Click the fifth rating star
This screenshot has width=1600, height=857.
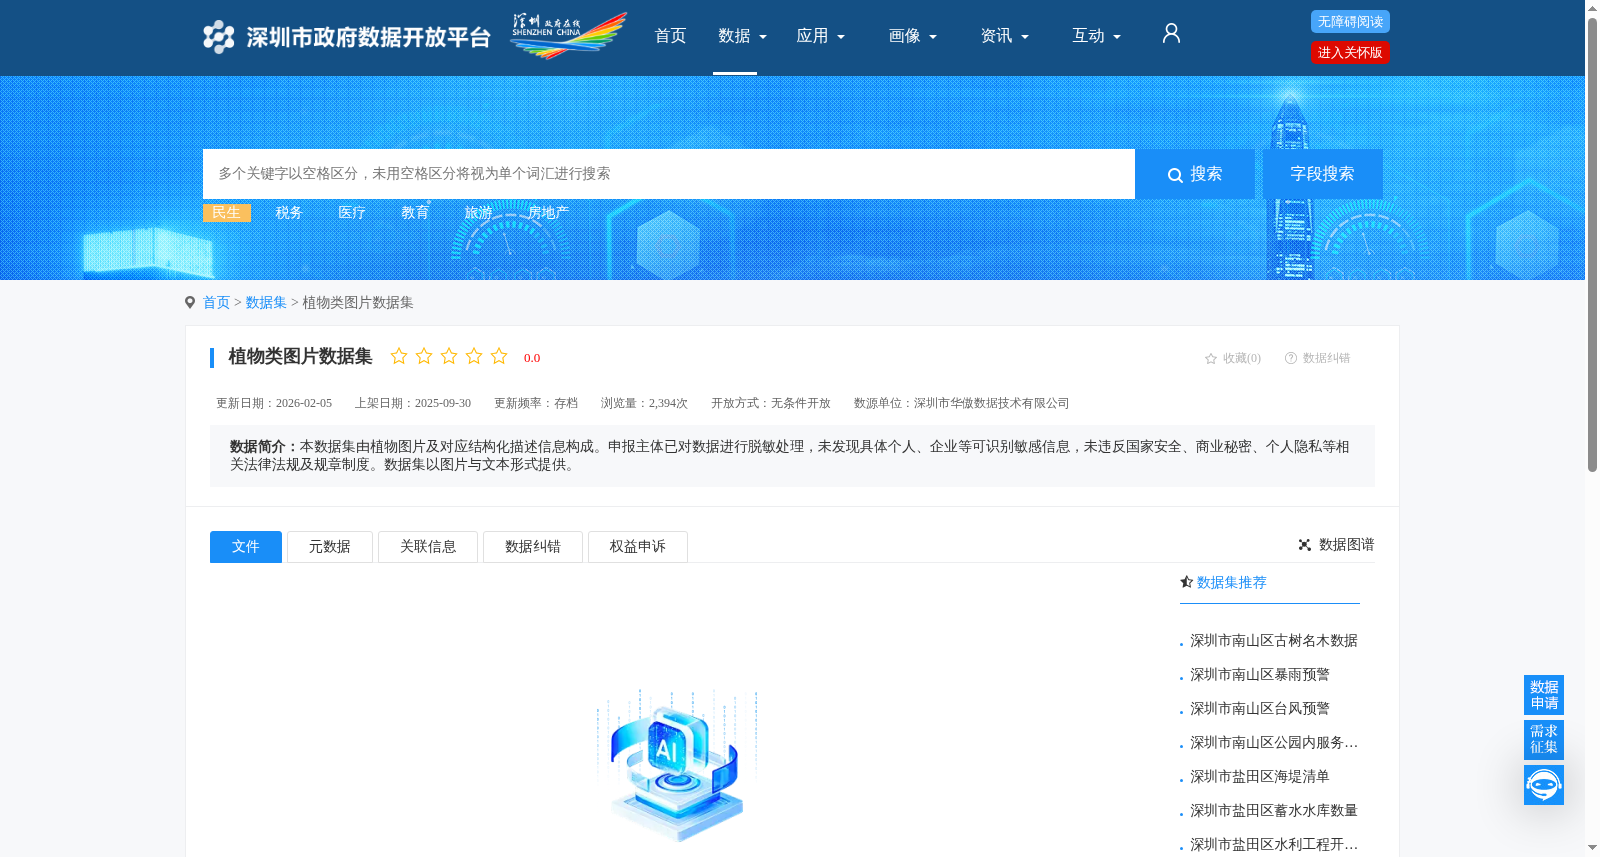(x=499, y=356)
